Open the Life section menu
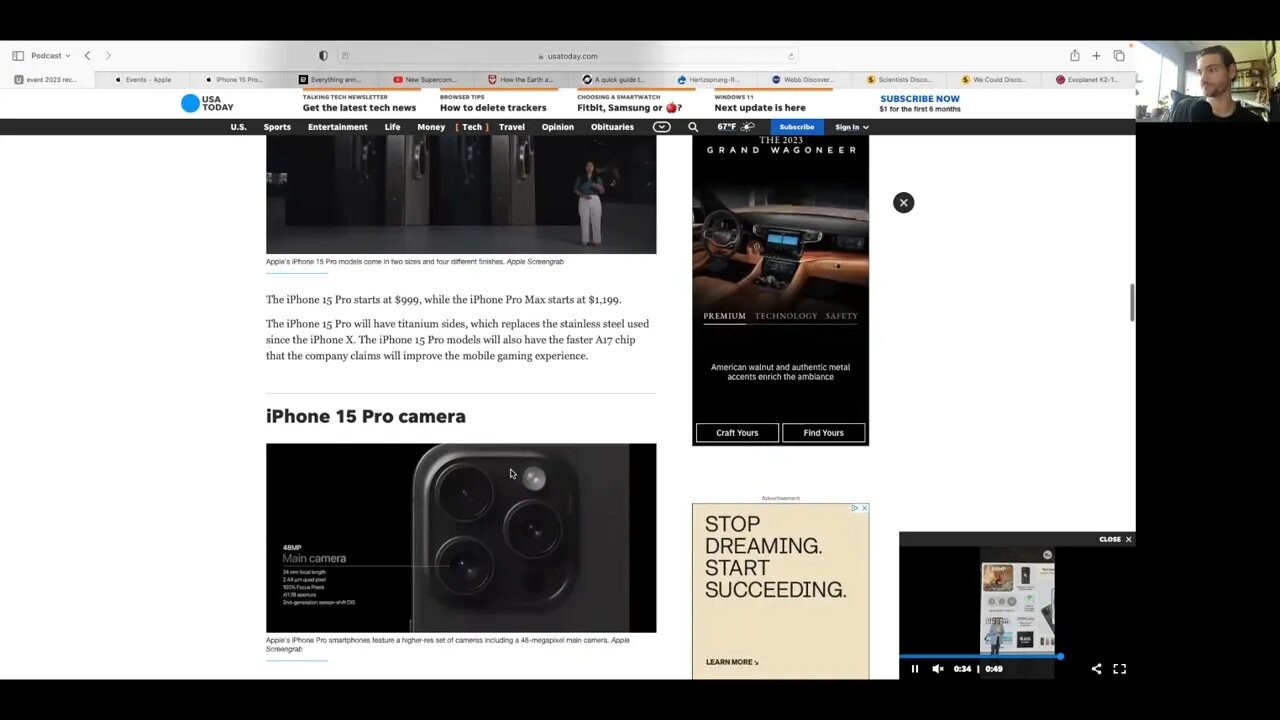Viewport: 1280px width, 720px height. pyautogui.click(x=392, y=127)
